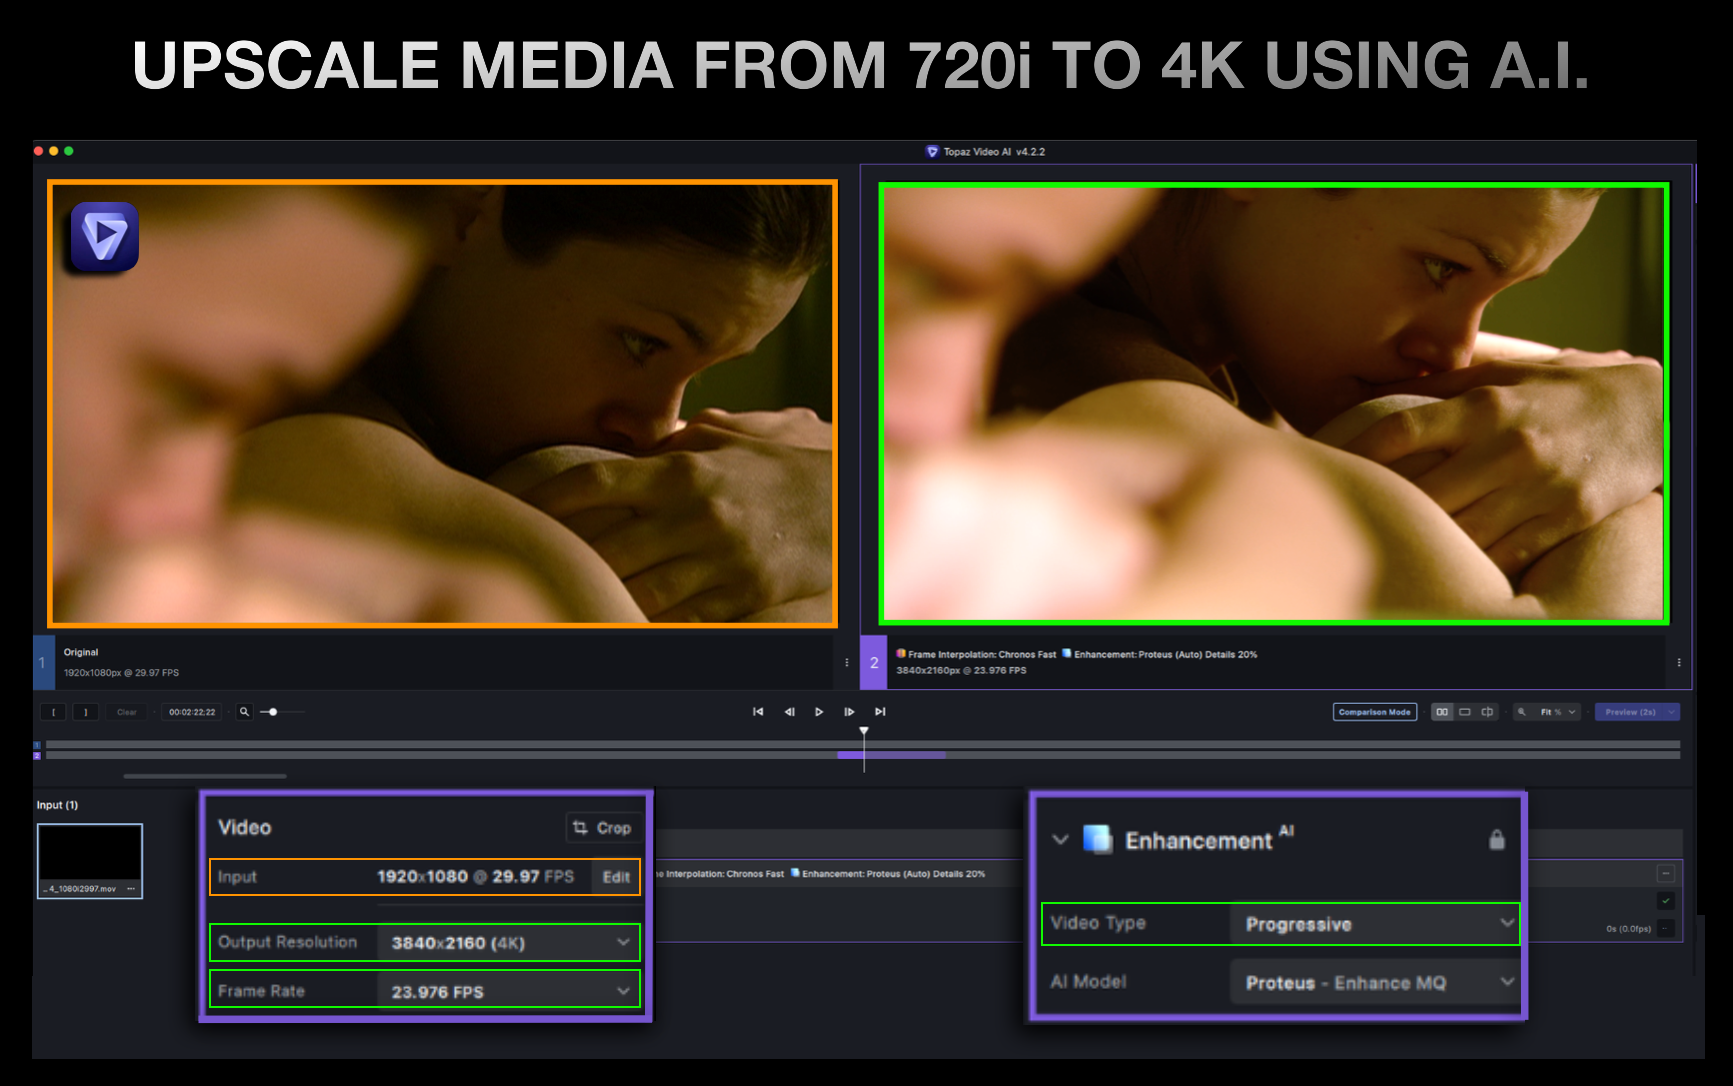1733x1086 pixels.
Task: Adjust the timeline zoom slider handle
Action: [x=273, y=712]
